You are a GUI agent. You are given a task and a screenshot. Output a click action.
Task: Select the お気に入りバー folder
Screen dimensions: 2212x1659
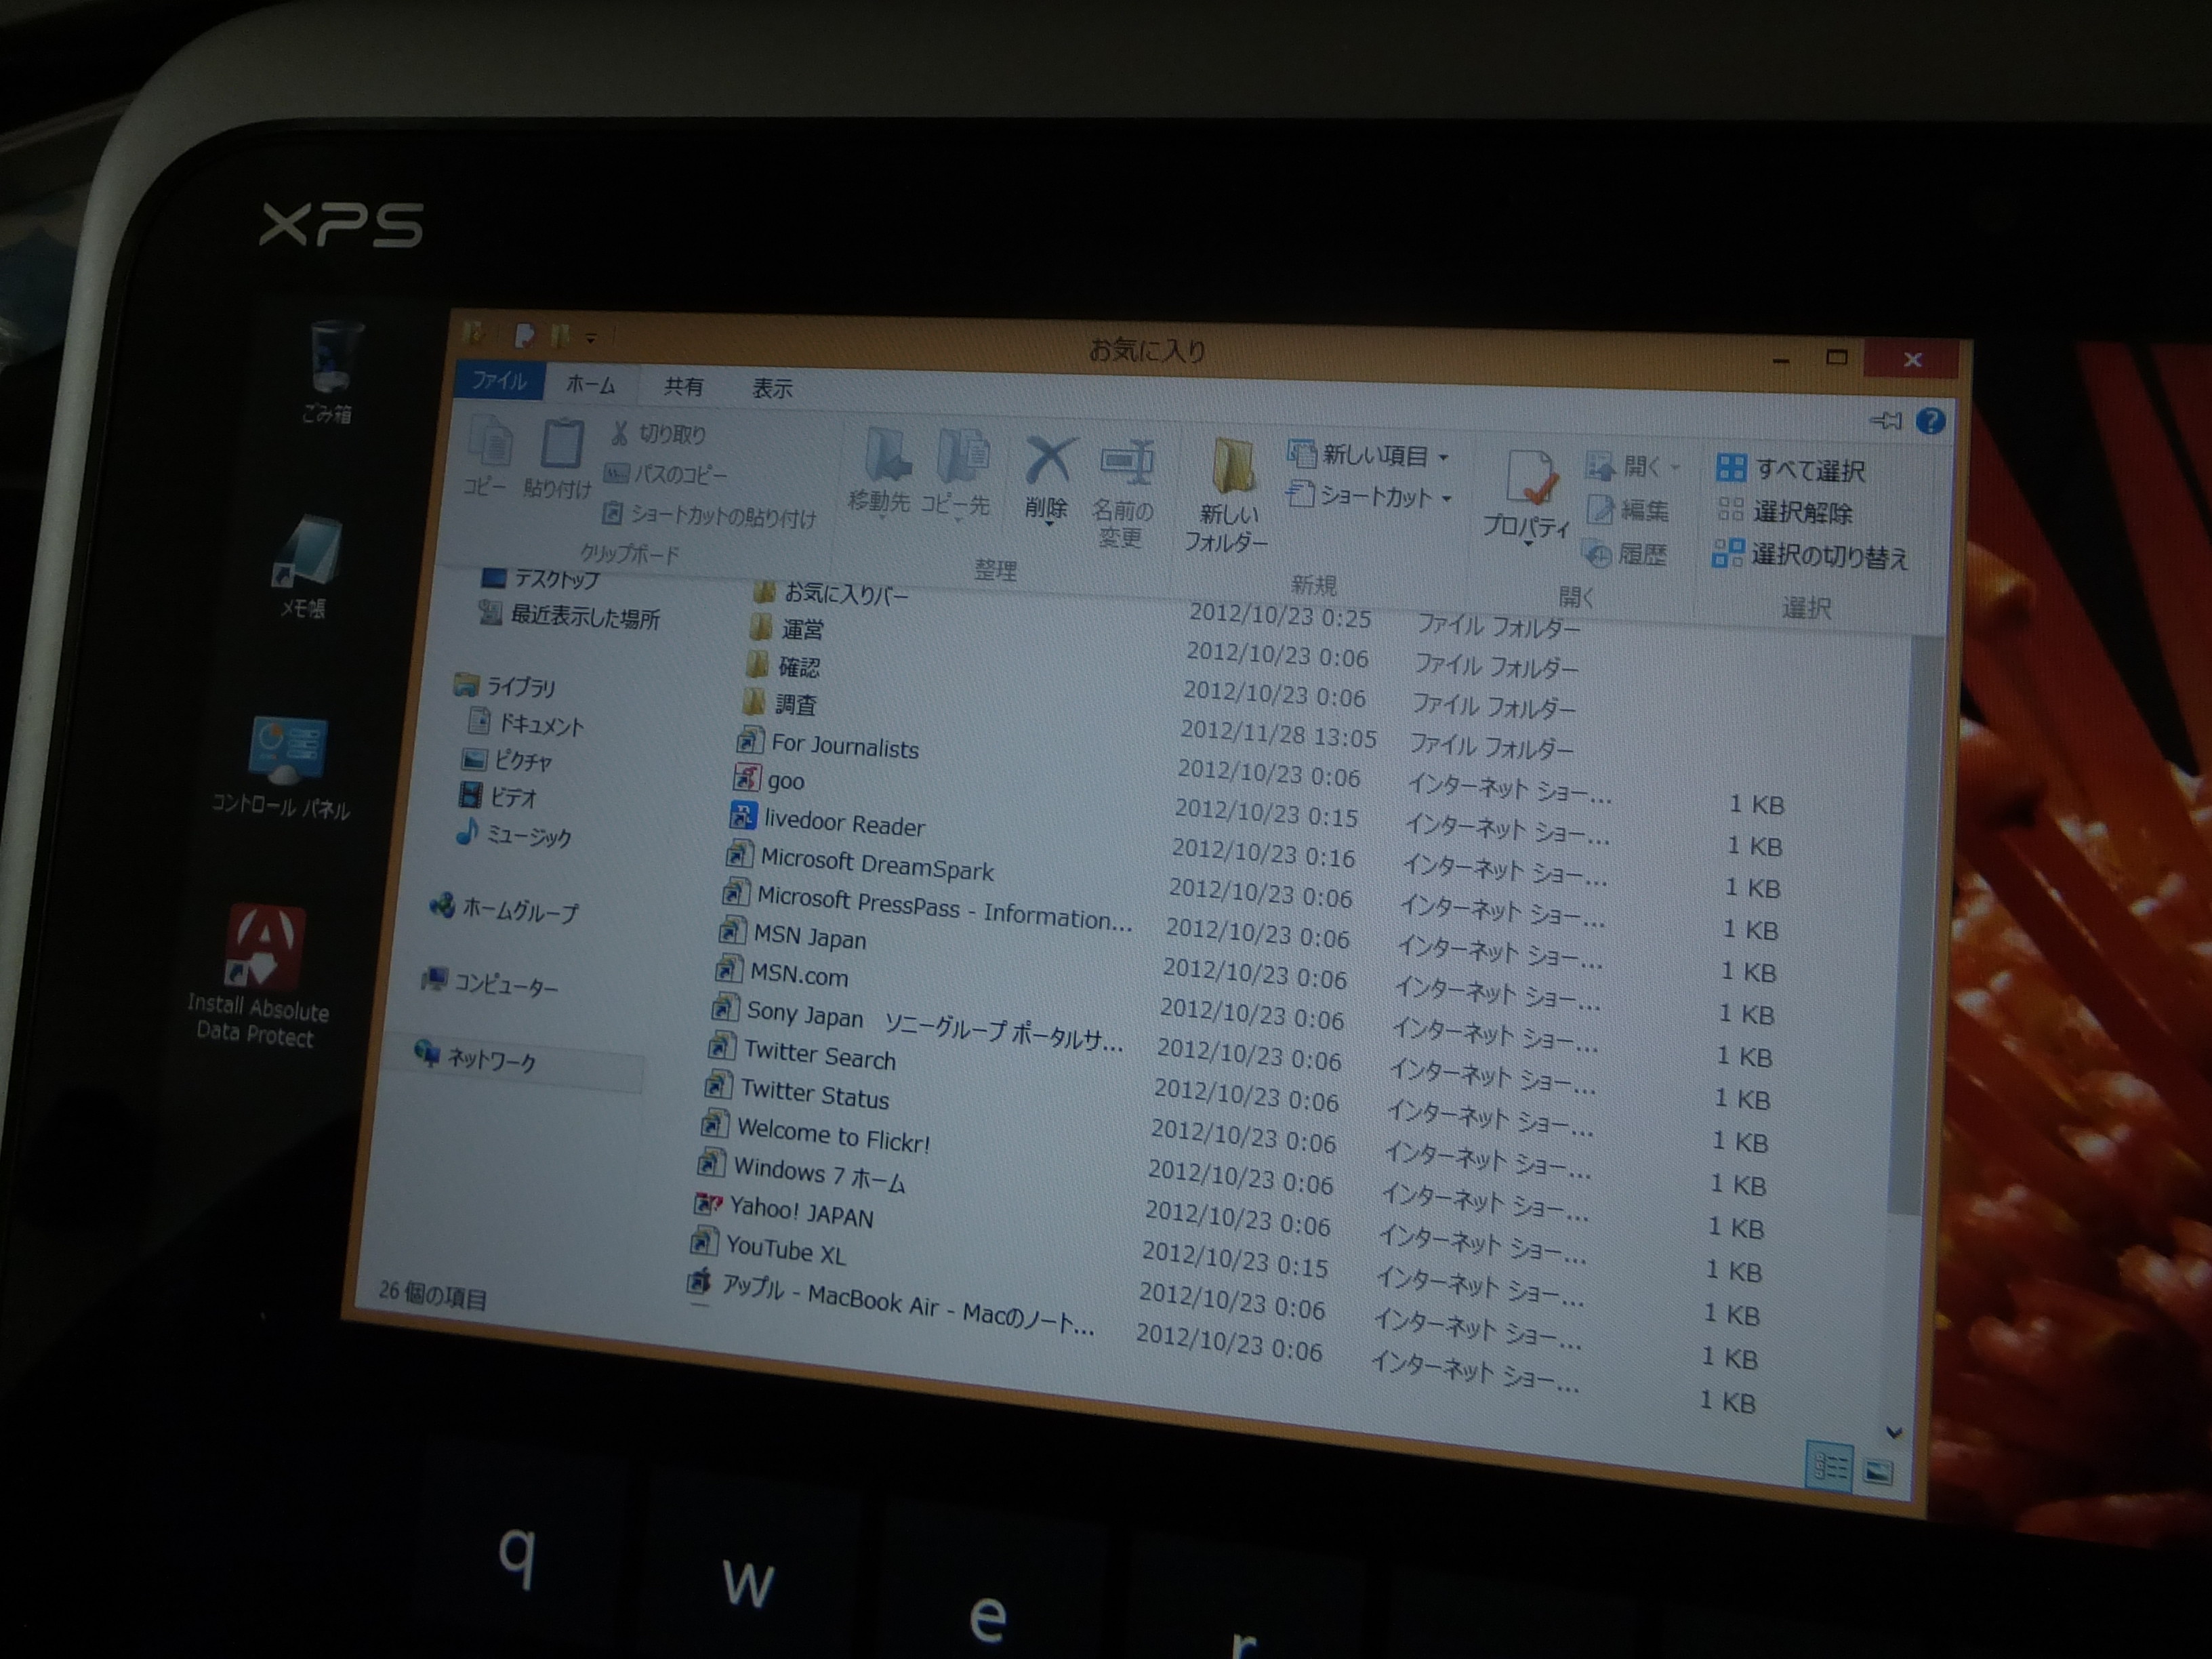(830, 594)
